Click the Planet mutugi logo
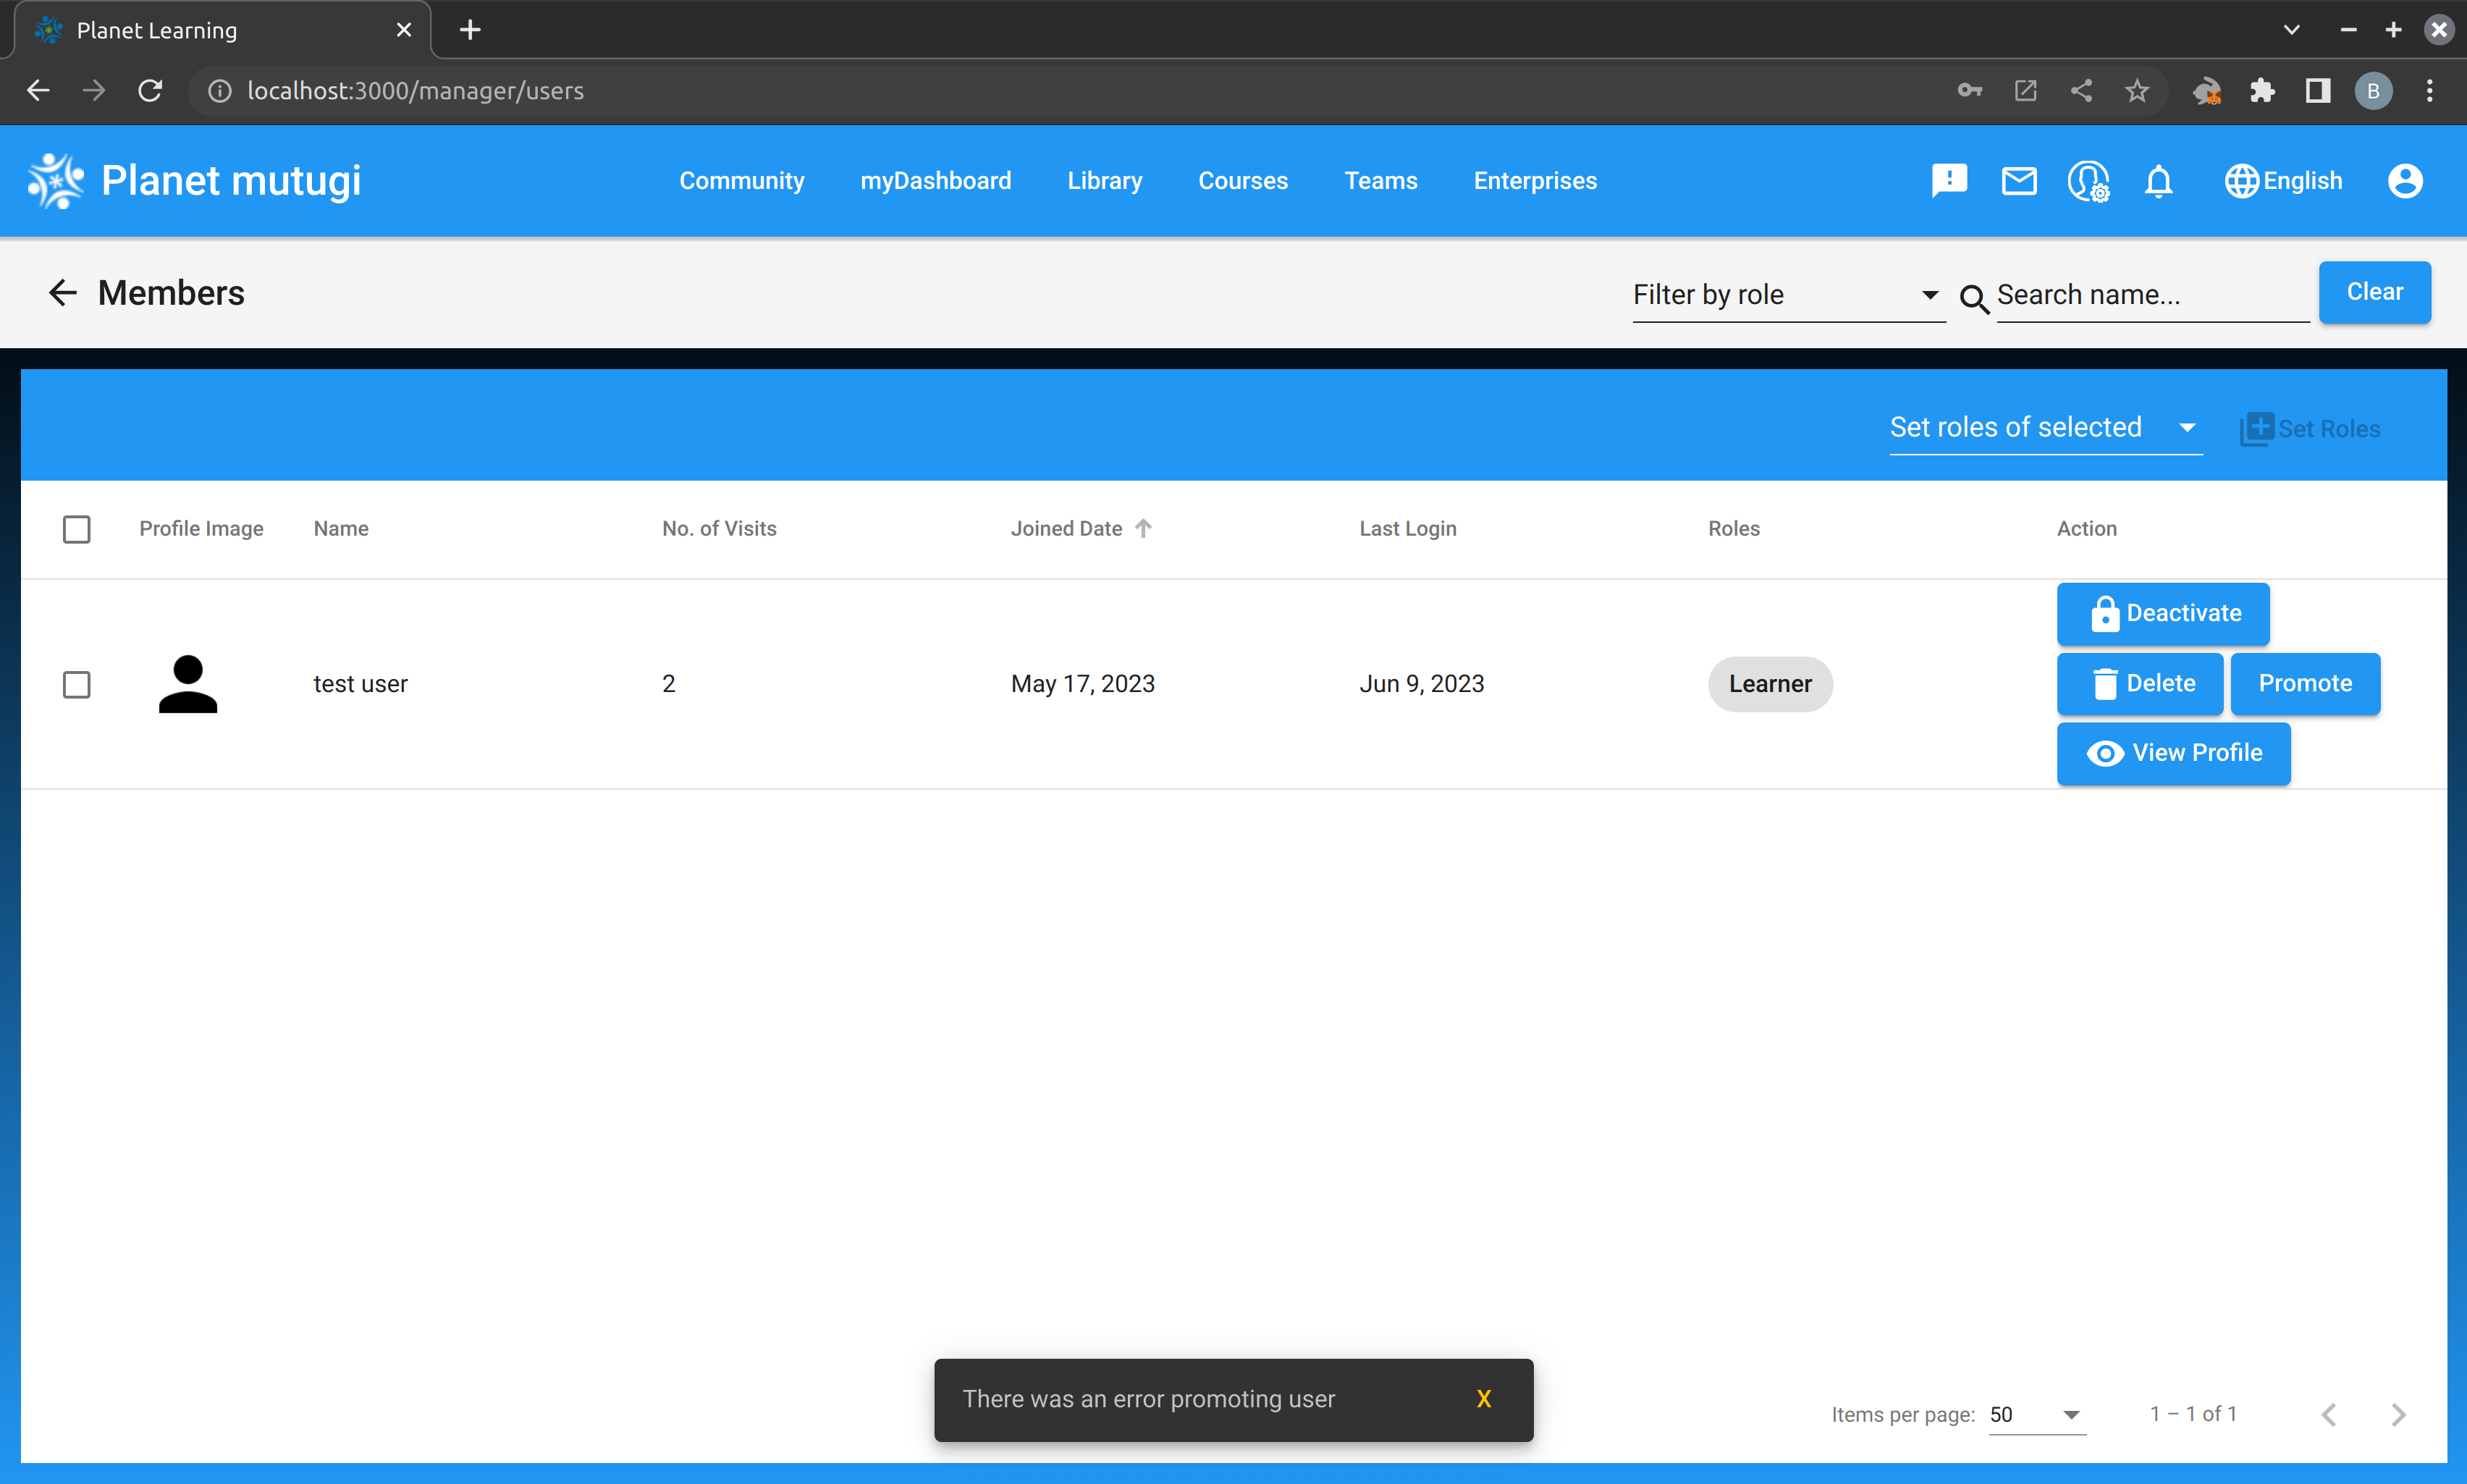The width and height of the screenshot is (2467, 1484). pyautogui.click(x=56, y=181)
